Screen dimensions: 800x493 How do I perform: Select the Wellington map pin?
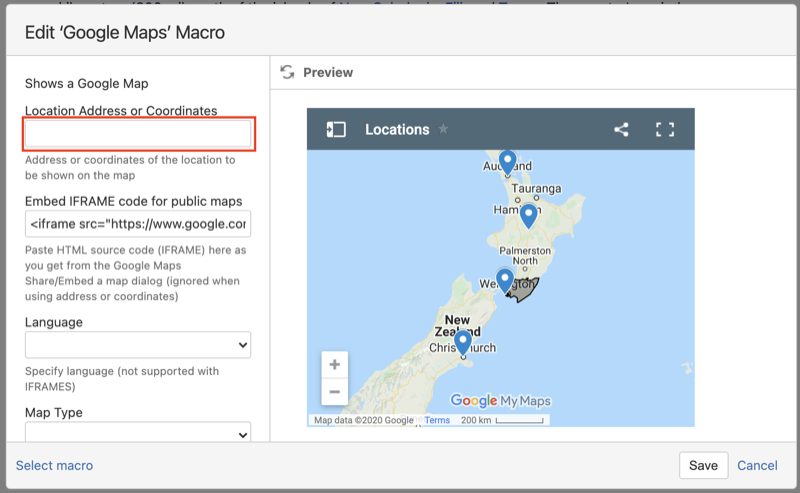tap(505, 281)
